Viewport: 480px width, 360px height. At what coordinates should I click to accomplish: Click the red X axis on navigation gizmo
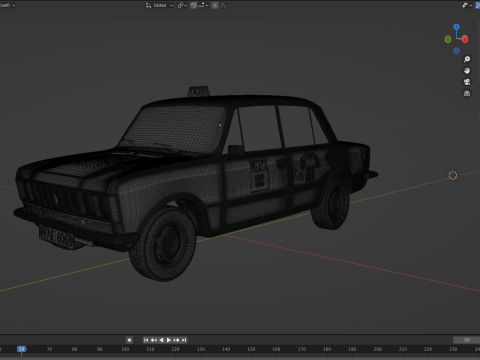465,39
